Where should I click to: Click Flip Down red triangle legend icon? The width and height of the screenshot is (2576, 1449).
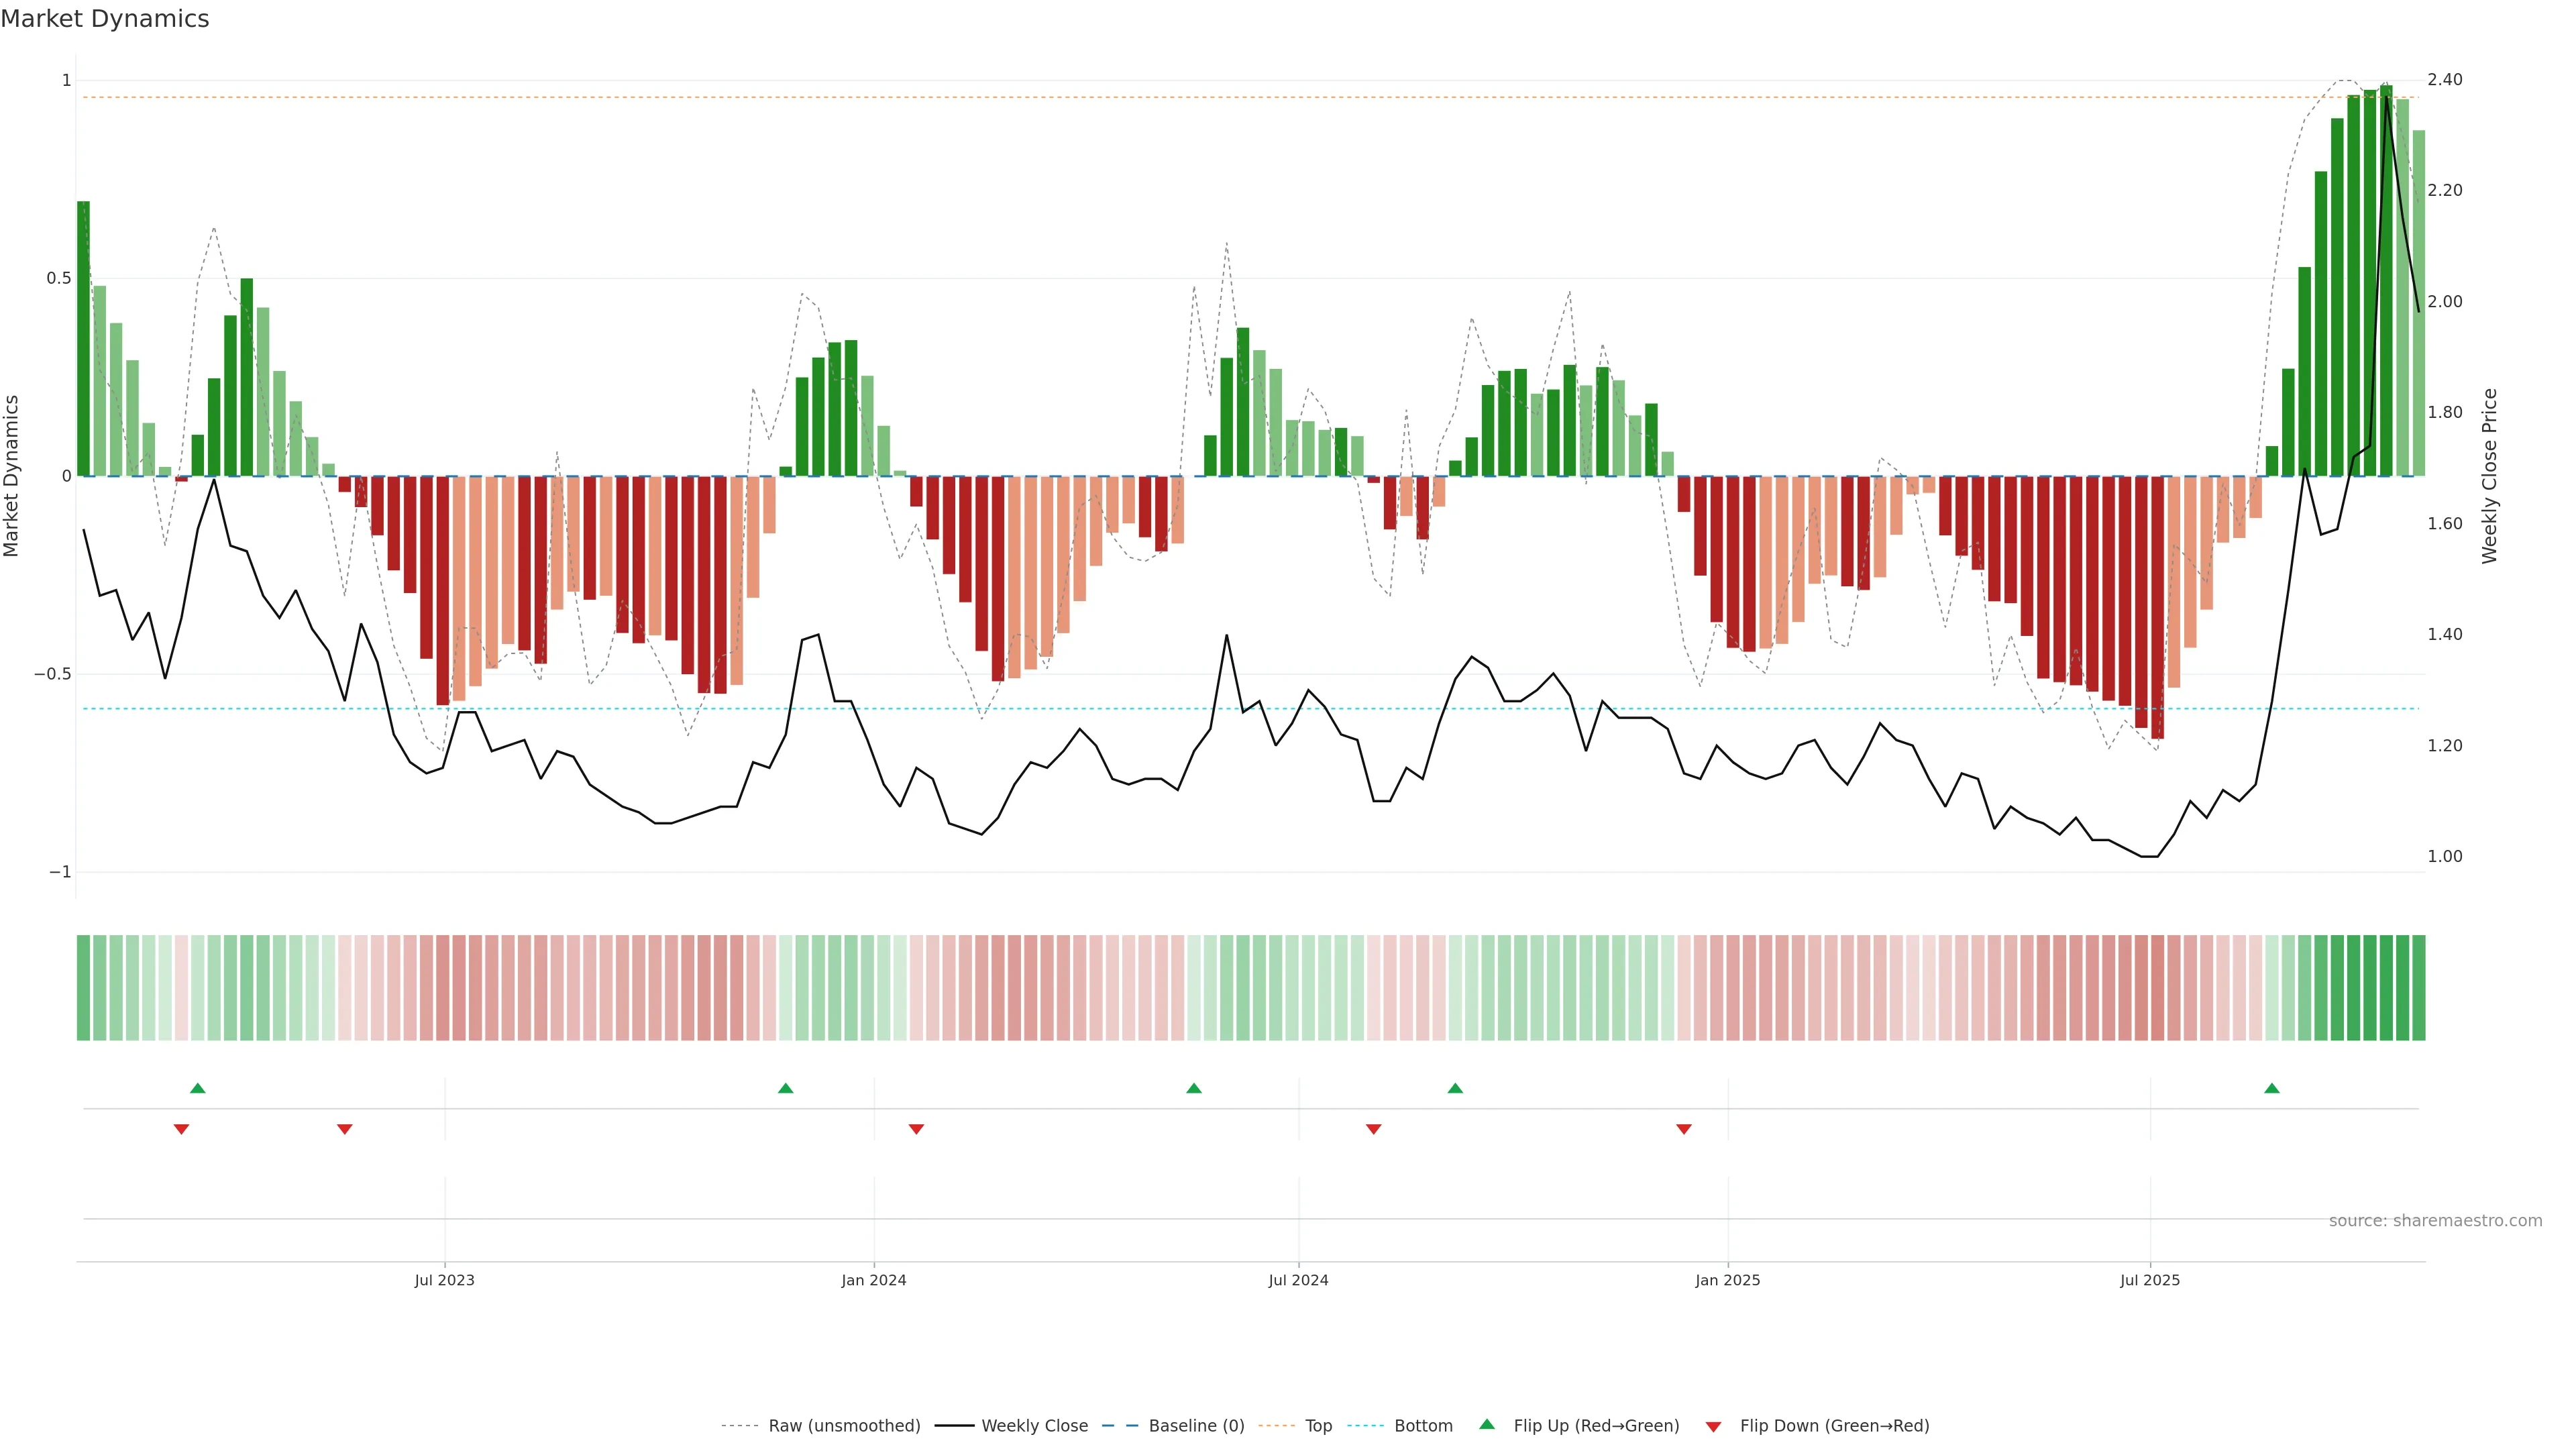[x=1713, y=1426]
